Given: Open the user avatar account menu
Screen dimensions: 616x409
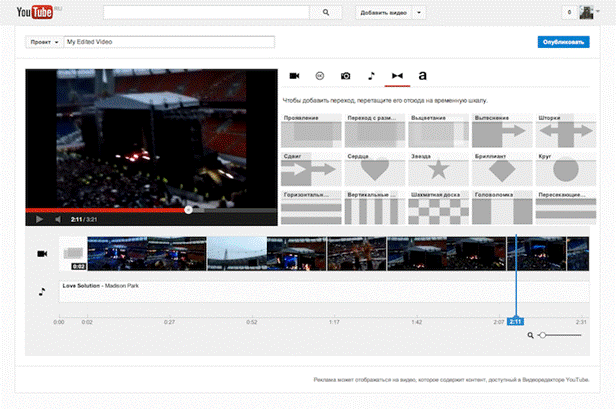Looking at the screenshot, I should click(589, 13).
